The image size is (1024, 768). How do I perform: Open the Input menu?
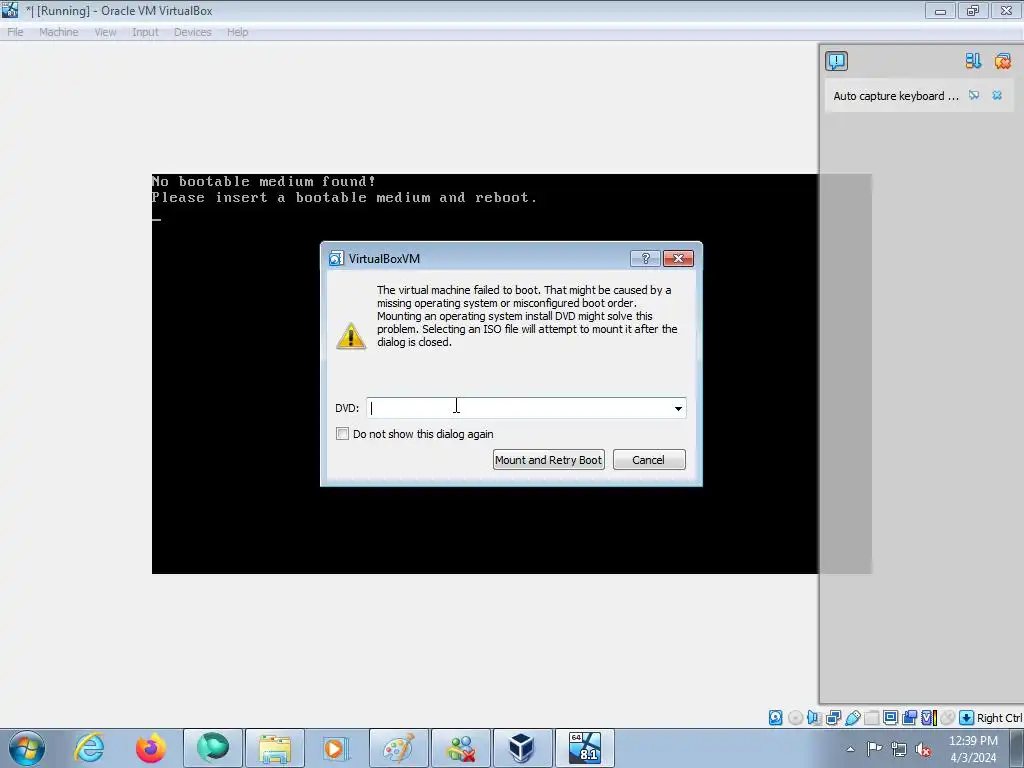(x=145, y=32)
